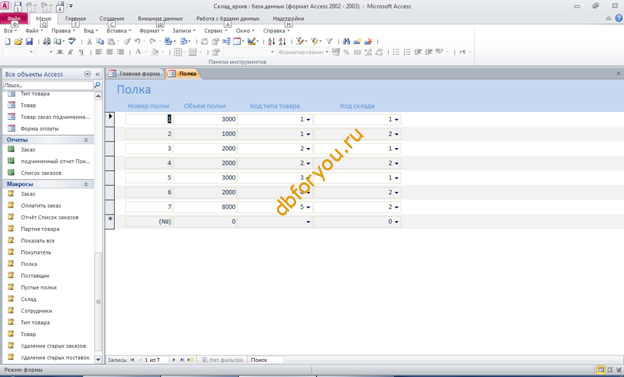
Task: Click the fill color bucket icon
Action: tap(155, 52)
